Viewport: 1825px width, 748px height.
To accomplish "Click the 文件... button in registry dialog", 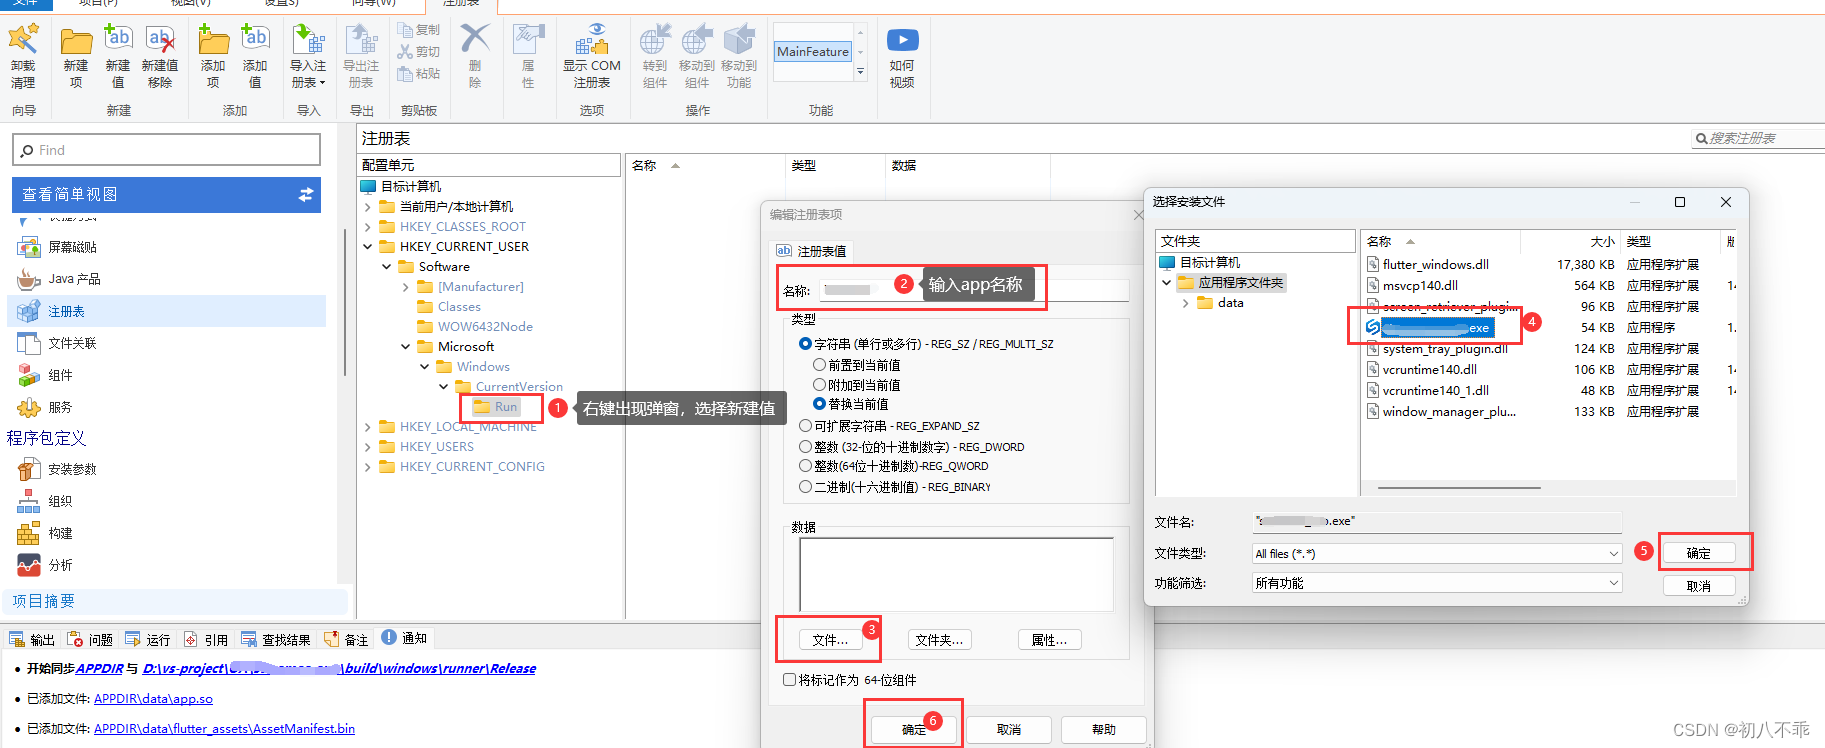I will (x=830, y=640).
